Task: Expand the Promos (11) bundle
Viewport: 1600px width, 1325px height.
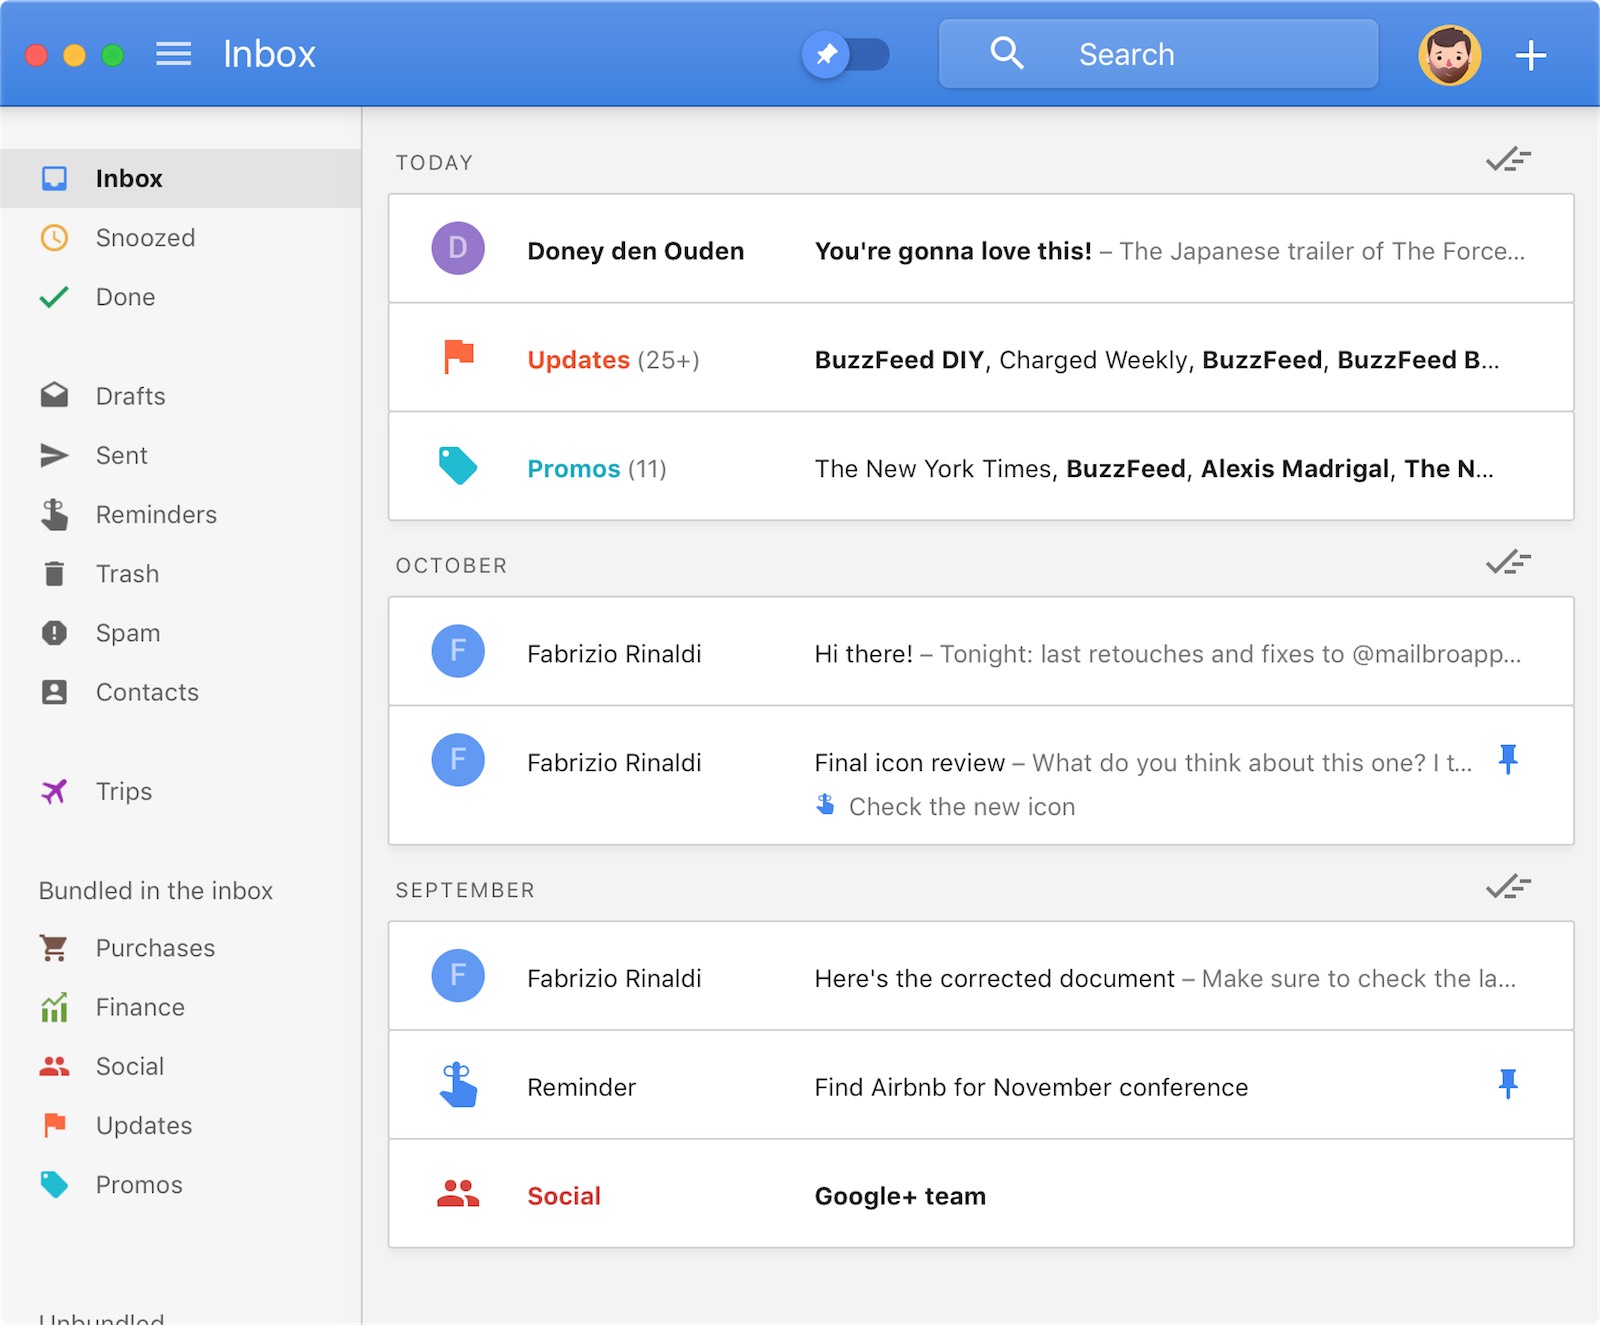Action: tap(981, 467)
